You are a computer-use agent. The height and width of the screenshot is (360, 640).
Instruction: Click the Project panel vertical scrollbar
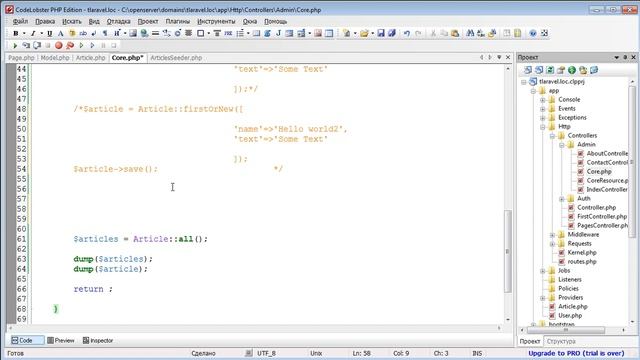point(632,161)
